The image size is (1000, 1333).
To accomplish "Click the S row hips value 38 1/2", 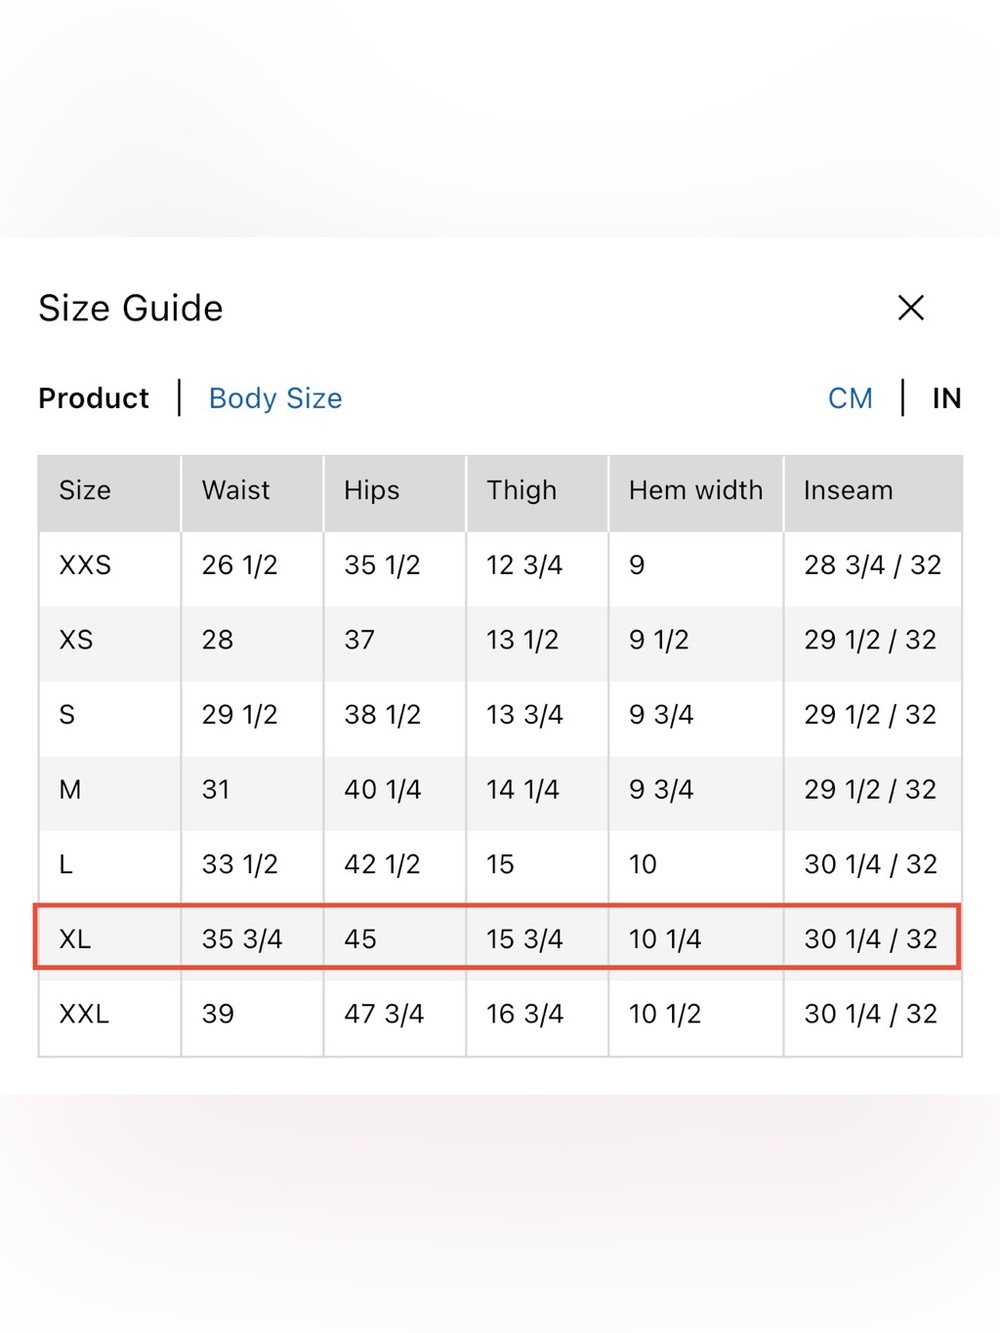I will point(382,715).
